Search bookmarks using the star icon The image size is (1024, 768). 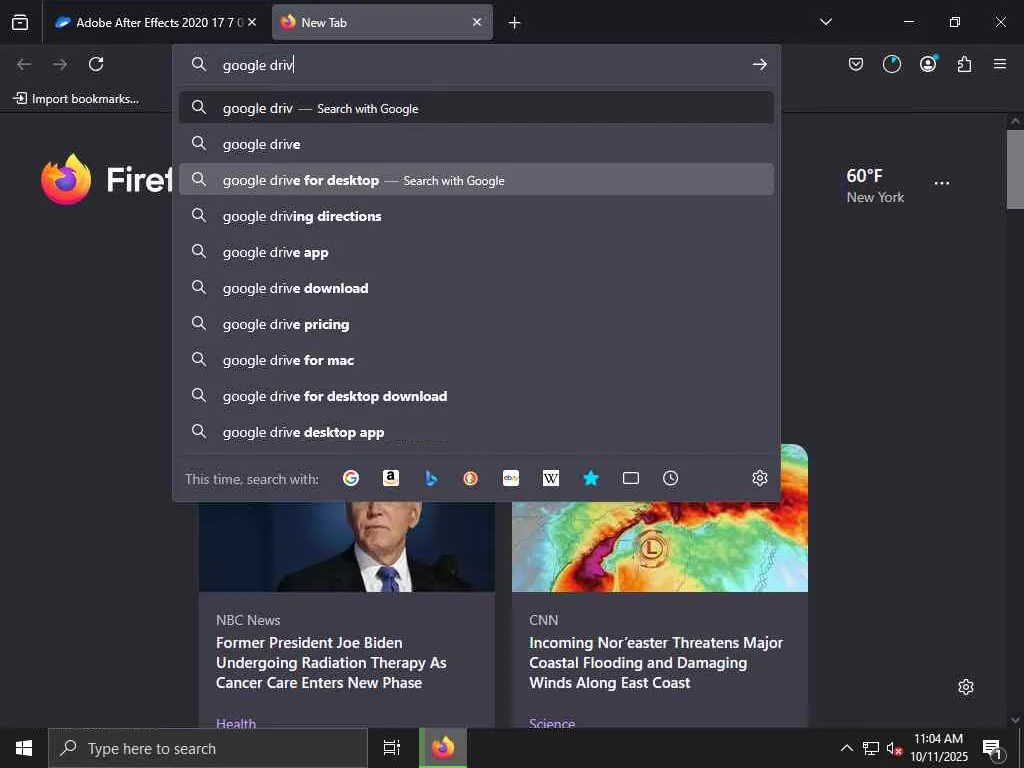coord(590,478)
